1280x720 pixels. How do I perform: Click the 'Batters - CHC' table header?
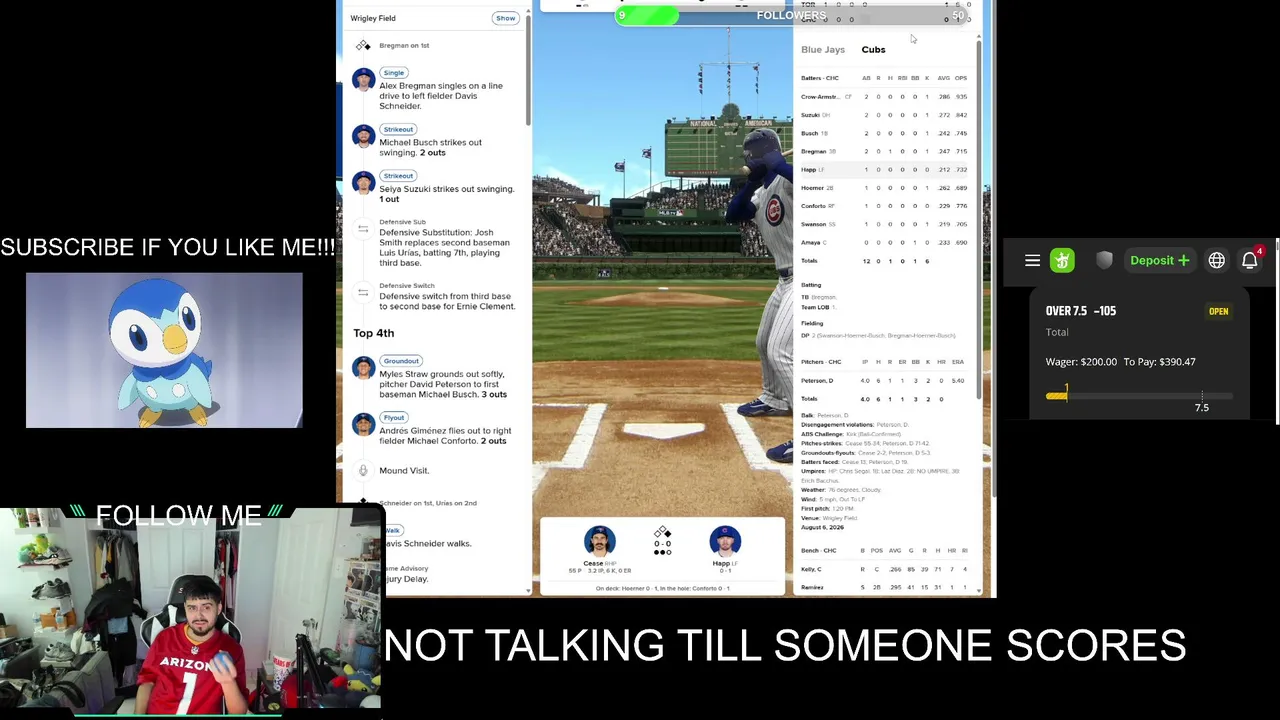820,78
